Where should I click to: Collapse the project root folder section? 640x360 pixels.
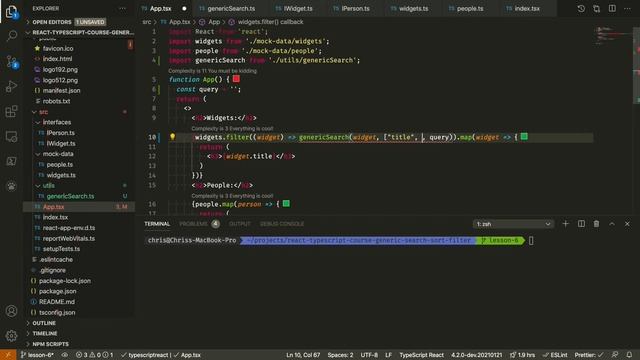pos(28,33)
